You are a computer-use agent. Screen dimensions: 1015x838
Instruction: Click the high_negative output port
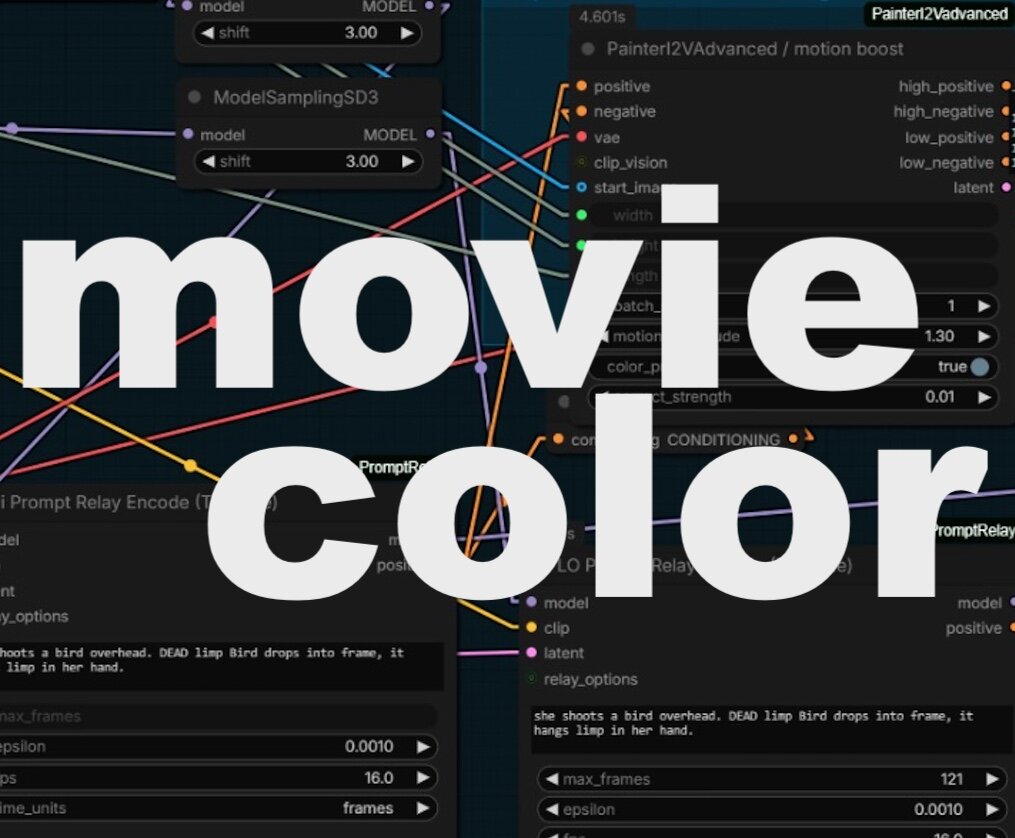[x=1006, y=111]
